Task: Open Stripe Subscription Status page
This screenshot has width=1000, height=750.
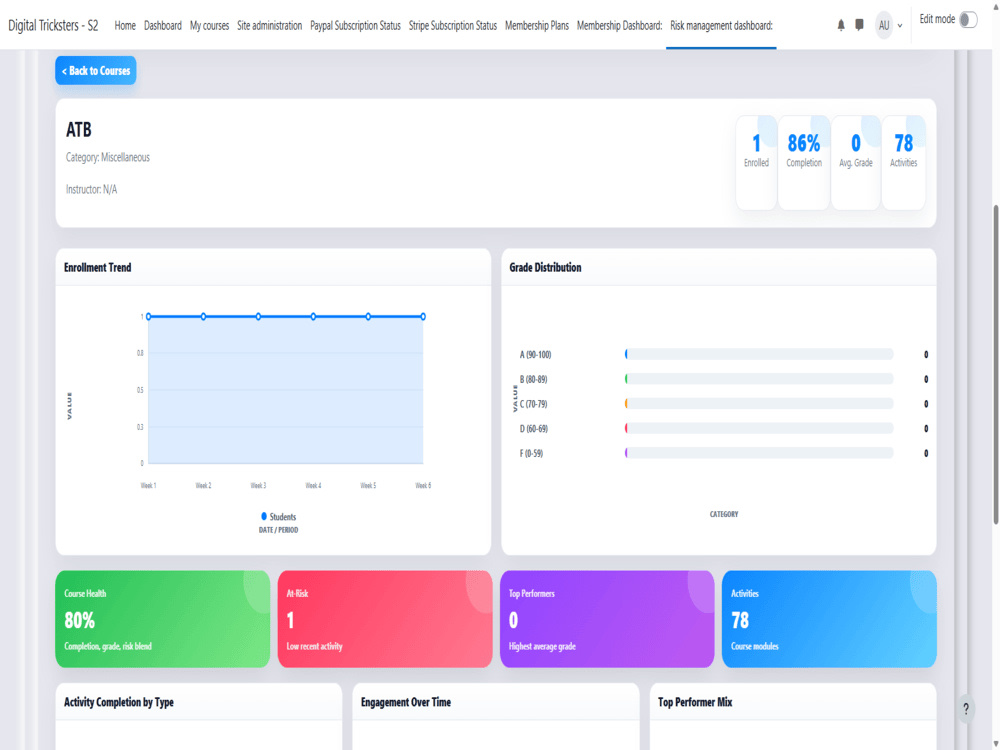Action: (453, 26)
